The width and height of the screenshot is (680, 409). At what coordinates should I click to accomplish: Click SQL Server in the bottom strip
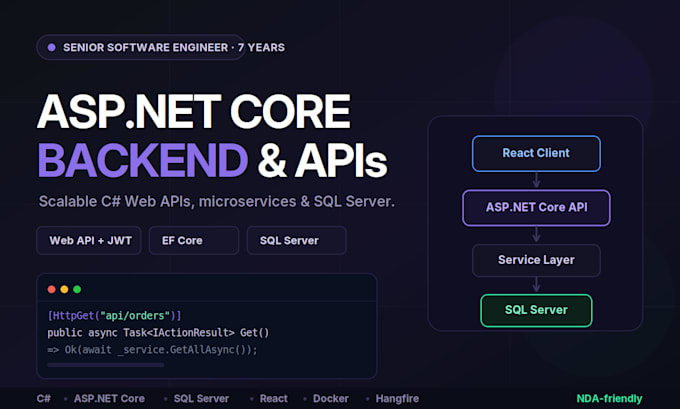(x=201, y=399)
